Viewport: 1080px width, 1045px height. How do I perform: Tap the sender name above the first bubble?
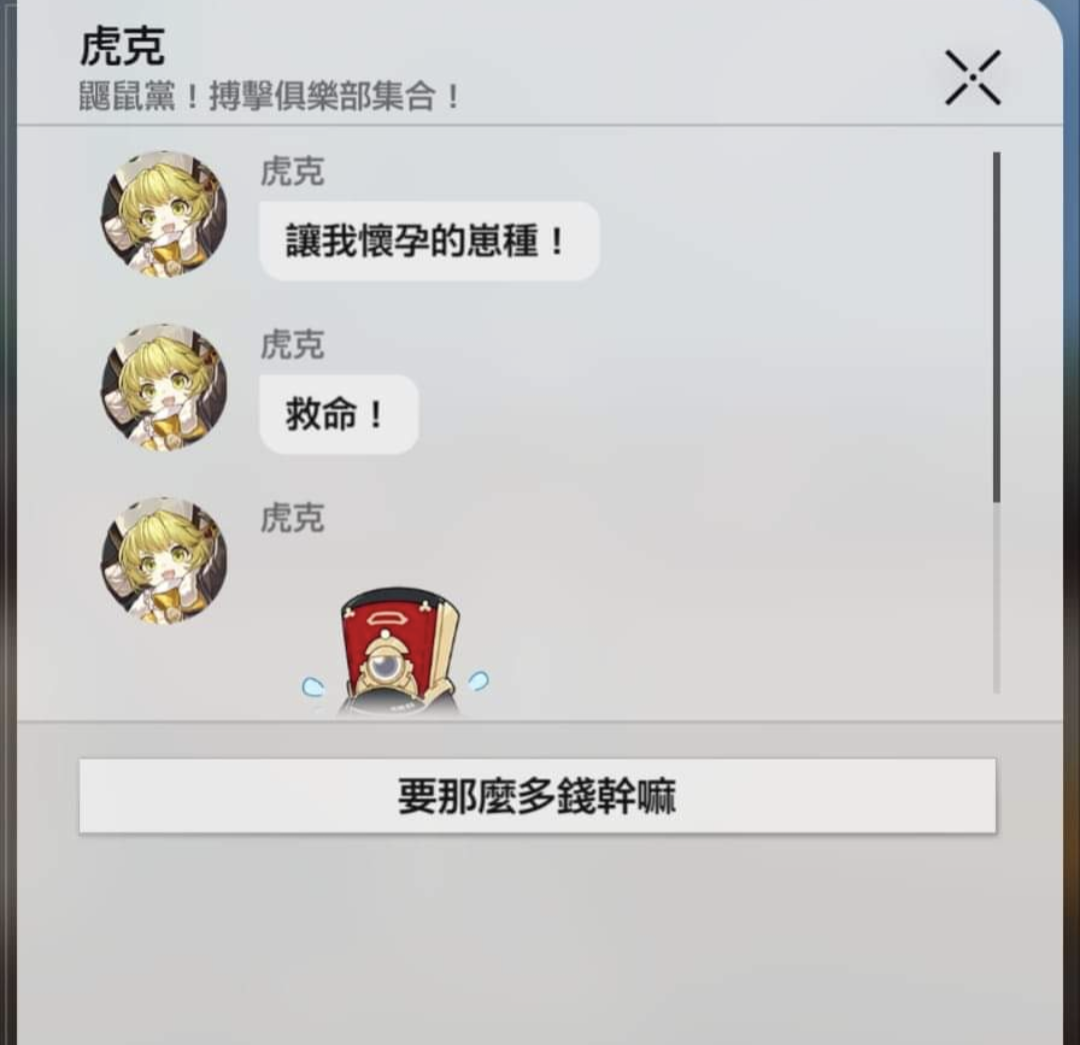click(292, 172)
